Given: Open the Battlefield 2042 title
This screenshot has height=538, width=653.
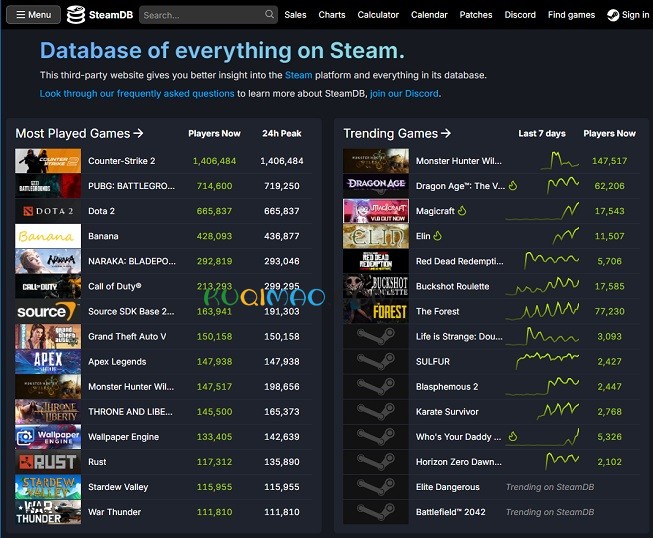Looking at the screenshot, I should tap(451, 512).
